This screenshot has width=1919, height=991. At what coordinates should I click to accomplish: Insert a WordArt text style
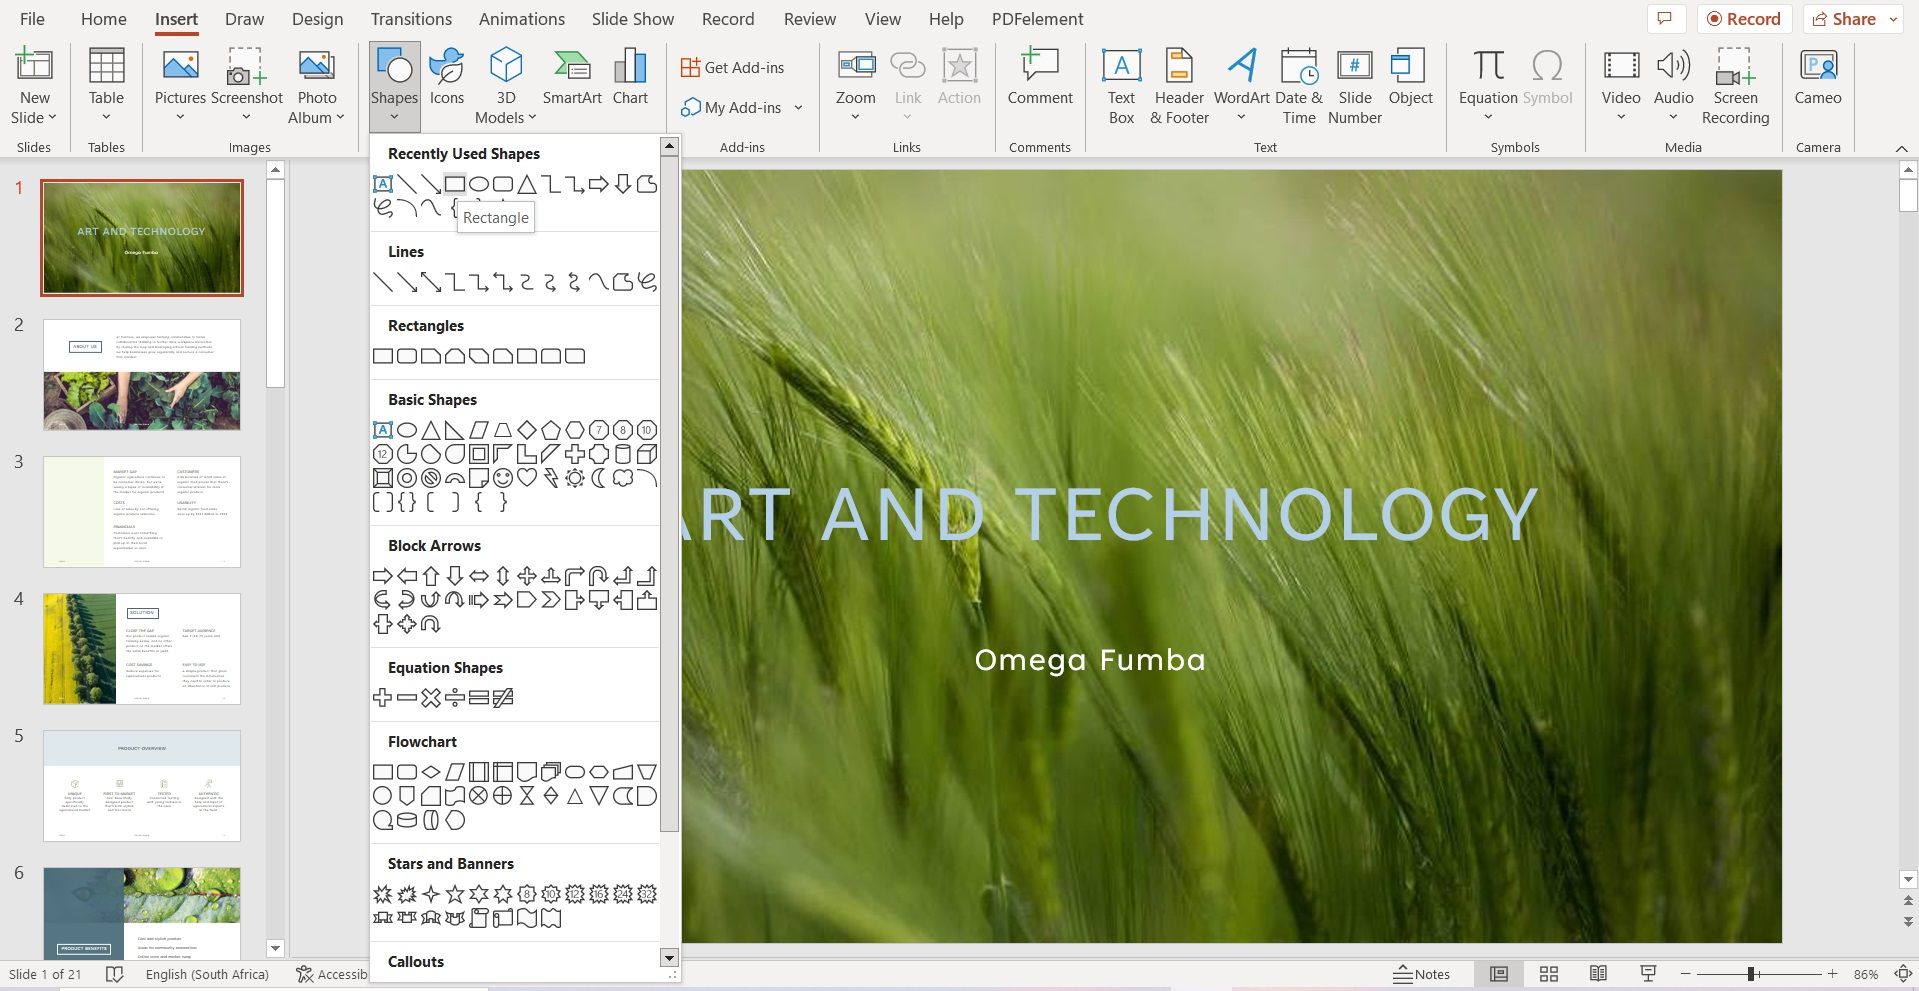1241,78
